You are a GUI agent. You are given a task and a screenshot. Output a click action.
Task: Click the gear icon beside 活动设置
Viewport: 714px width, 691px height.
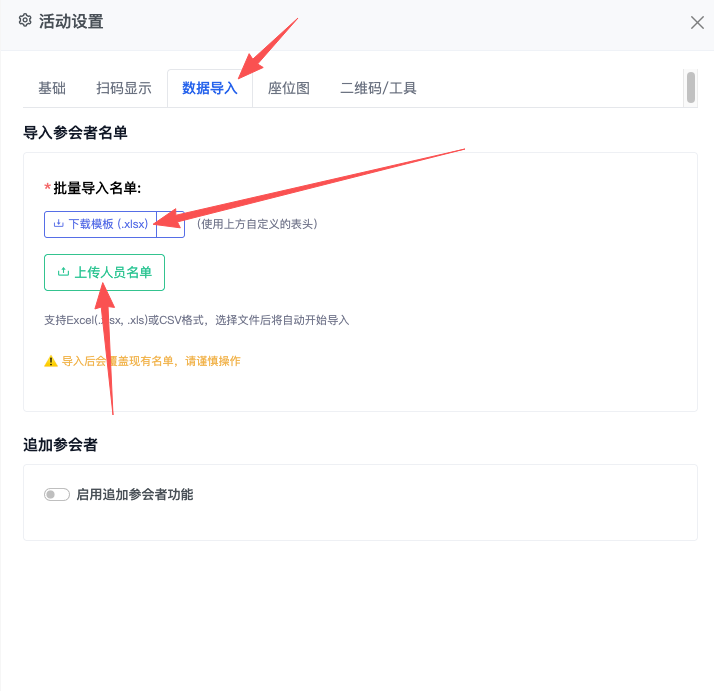point(25,20)
